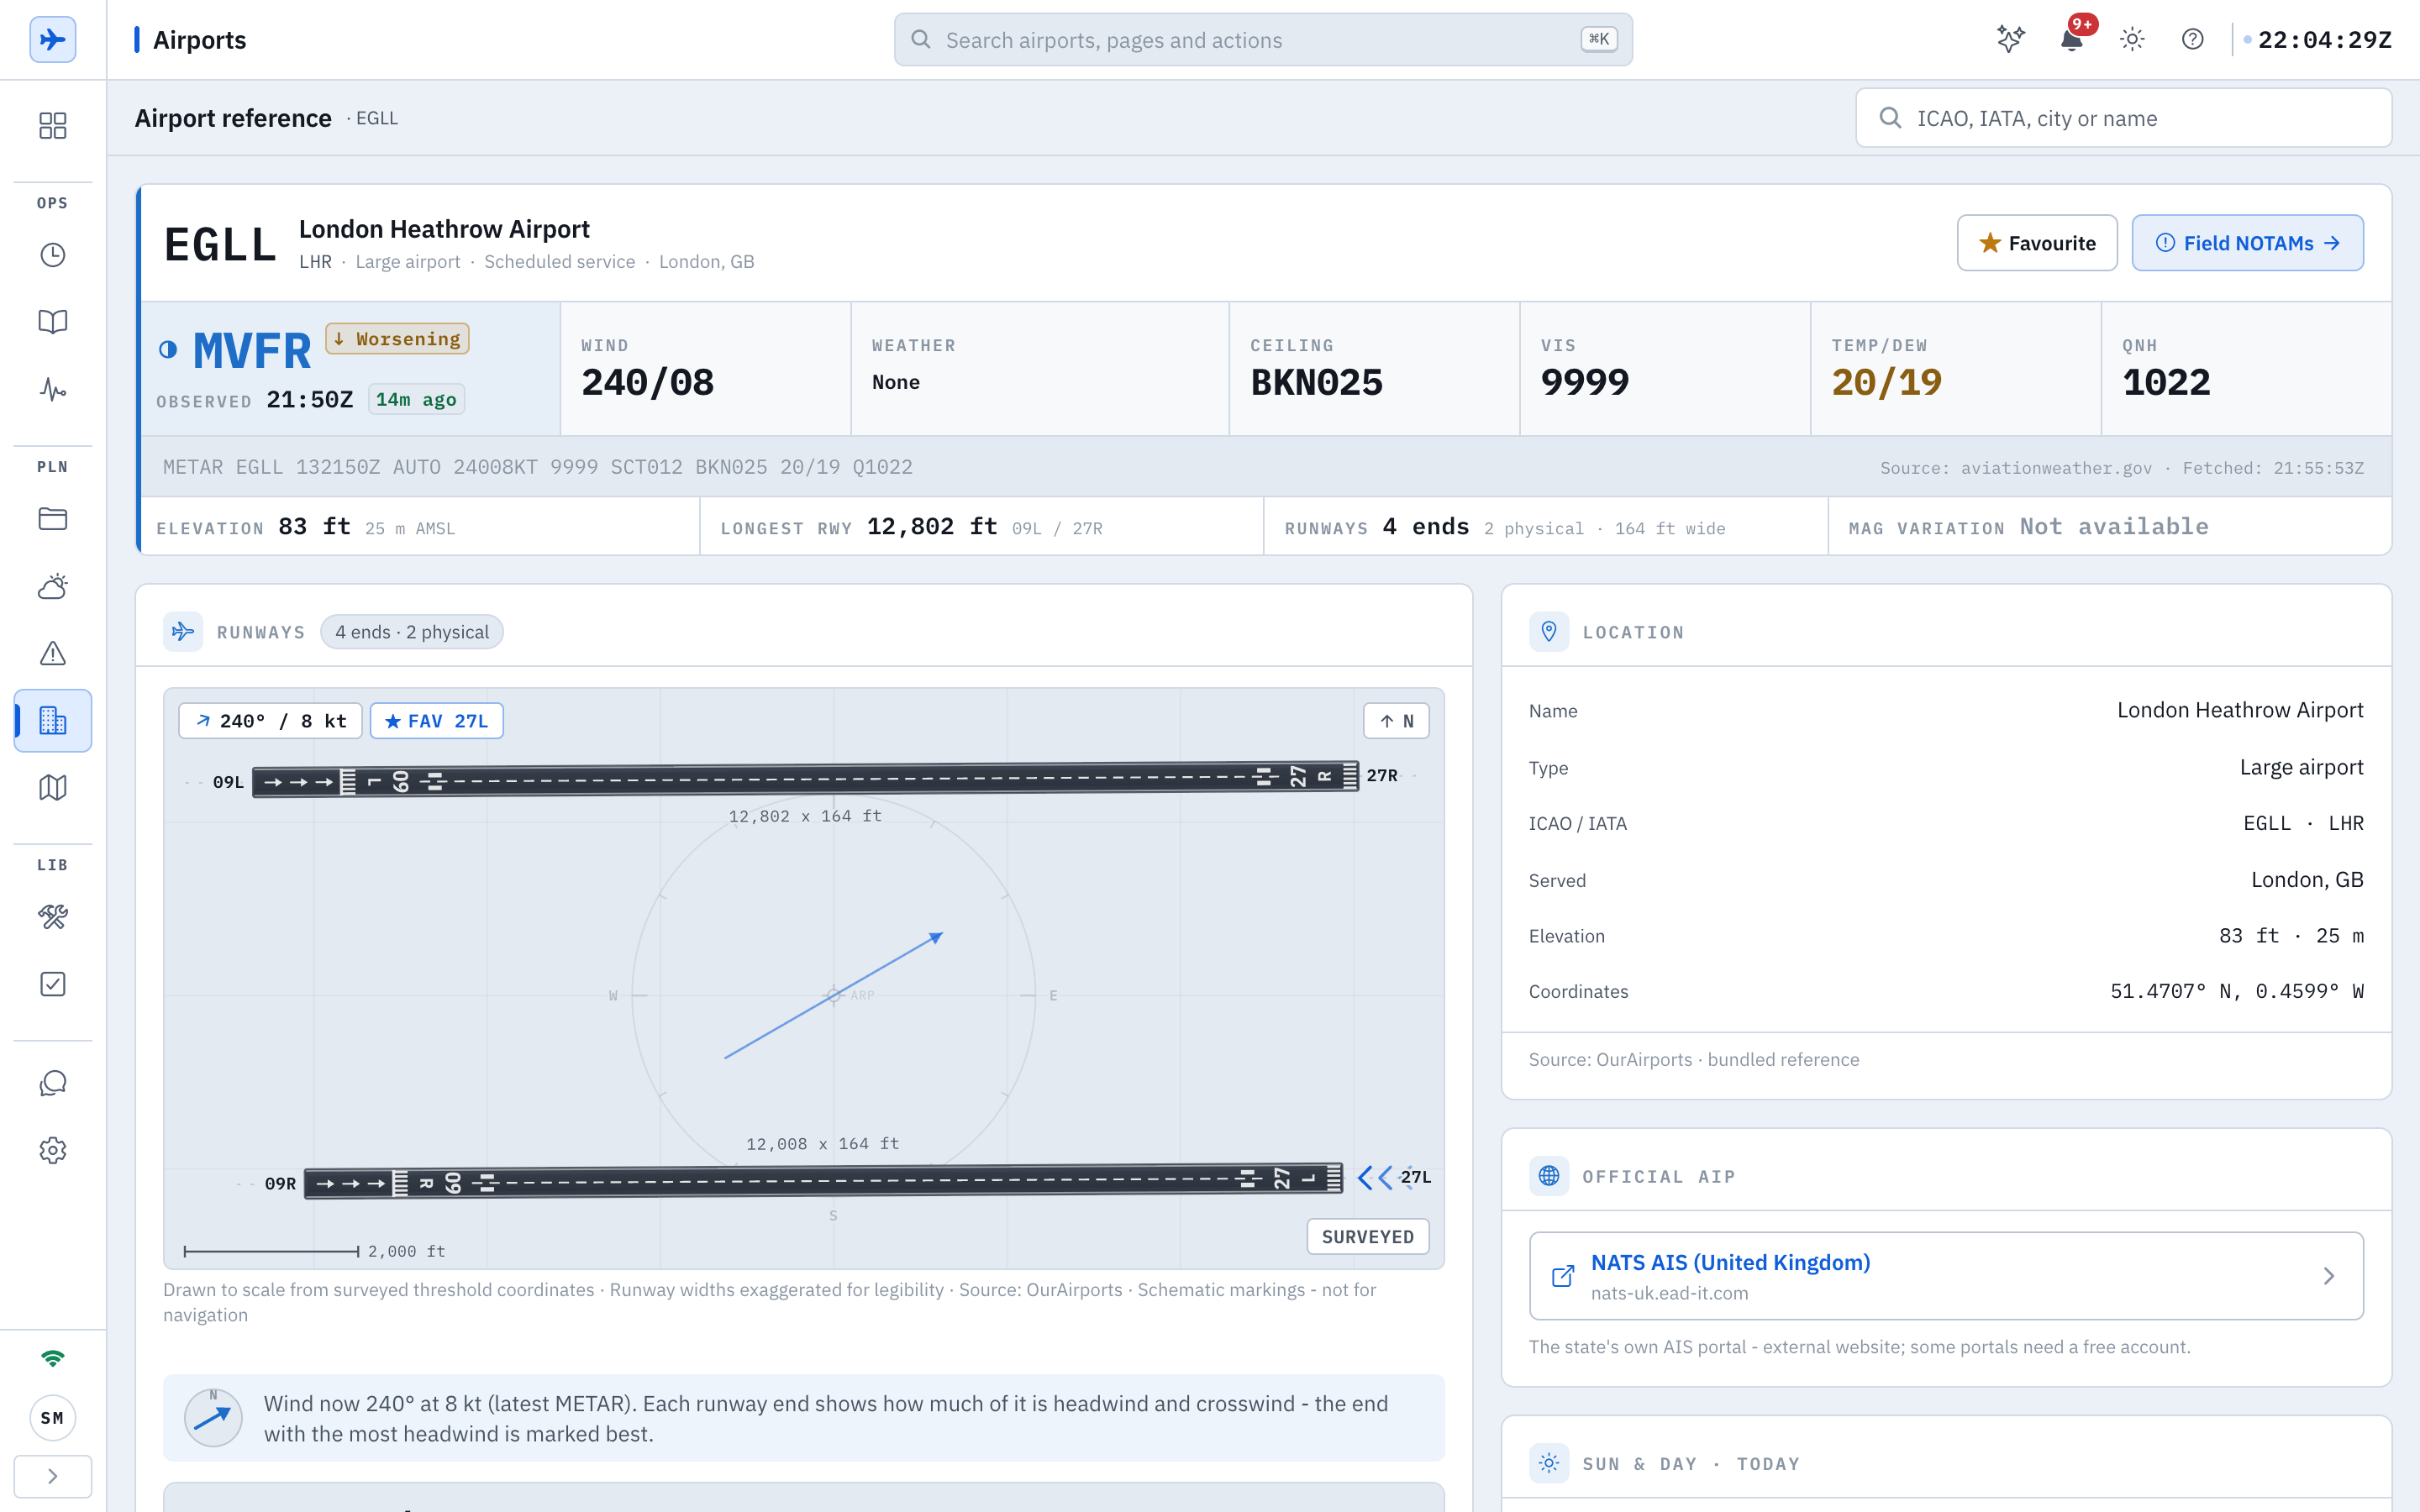Click the external link icon beside NATS AIS
Viewport: 2420px width, 1512px height.
click(1562, 1276)
